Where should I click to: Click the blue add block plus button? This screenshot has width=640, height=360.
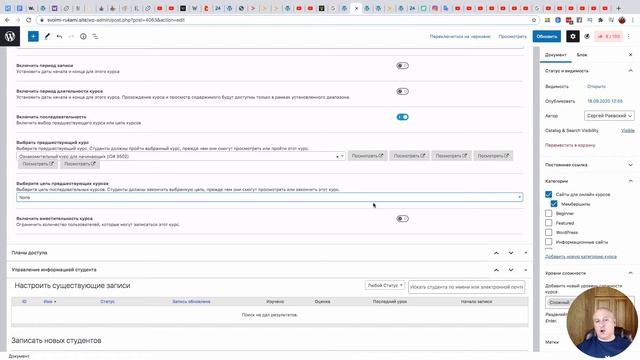33,36
